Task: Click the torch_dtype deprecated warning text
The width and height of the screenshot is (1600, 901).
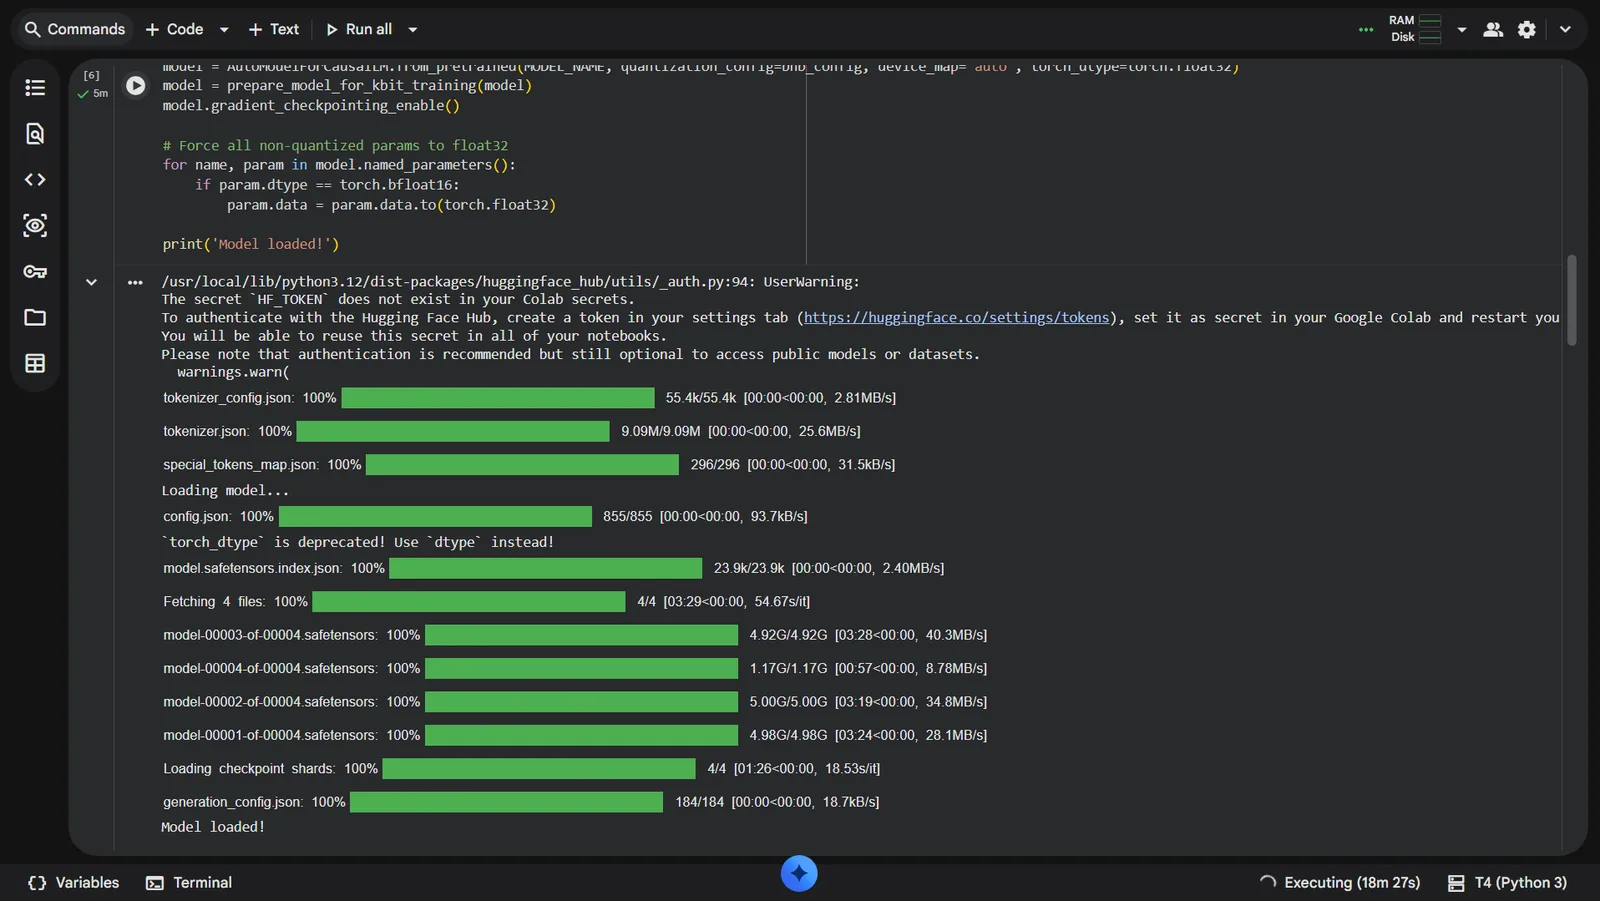Action: click(358, 542)
